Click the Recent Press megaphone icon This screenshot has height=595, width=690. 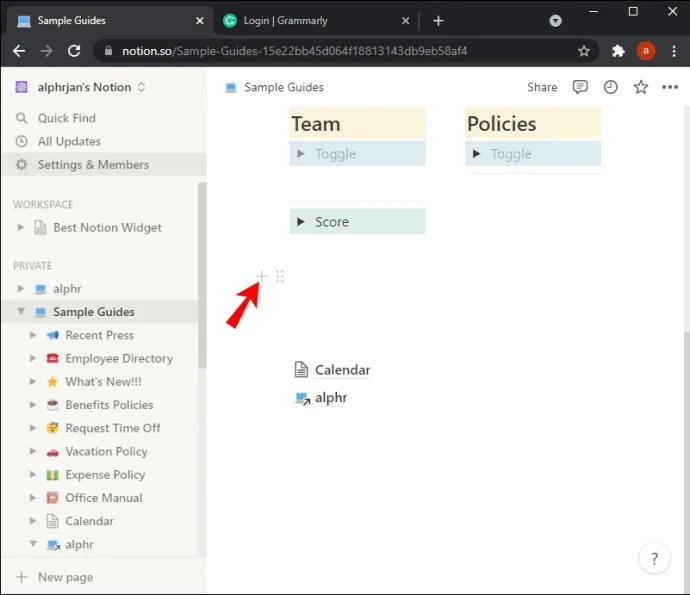tap(52, 335)
